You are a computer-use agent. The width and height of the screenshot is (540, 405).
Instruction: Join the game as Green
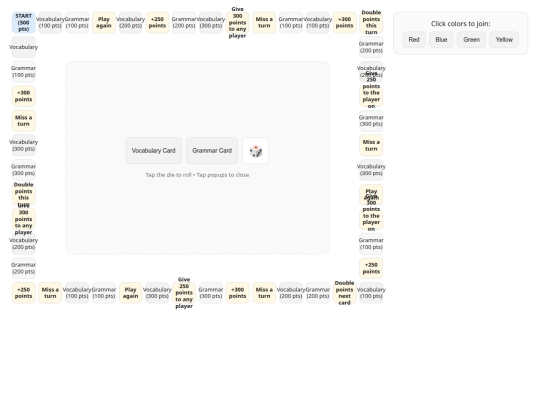point(471,40)
